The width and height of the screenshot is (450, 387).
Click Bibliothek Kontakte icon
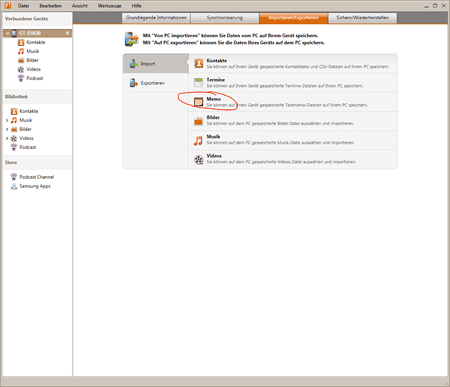pos(14,111)
